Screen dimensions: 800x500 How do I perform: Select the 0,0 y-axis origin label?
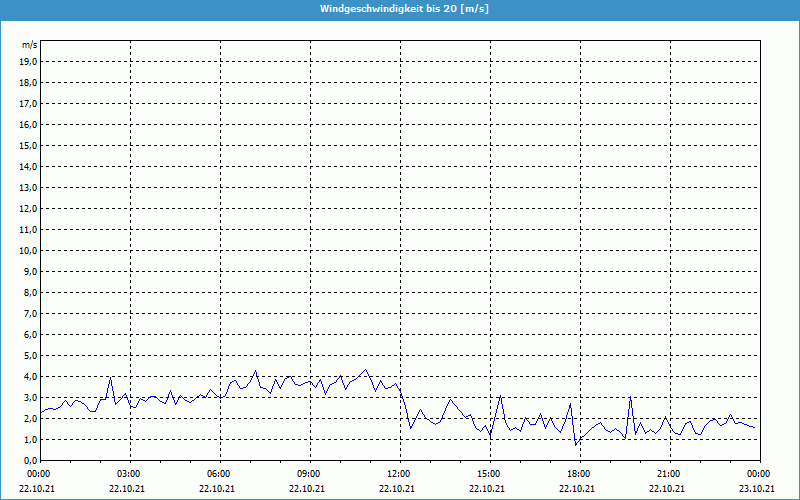[31, 460]
